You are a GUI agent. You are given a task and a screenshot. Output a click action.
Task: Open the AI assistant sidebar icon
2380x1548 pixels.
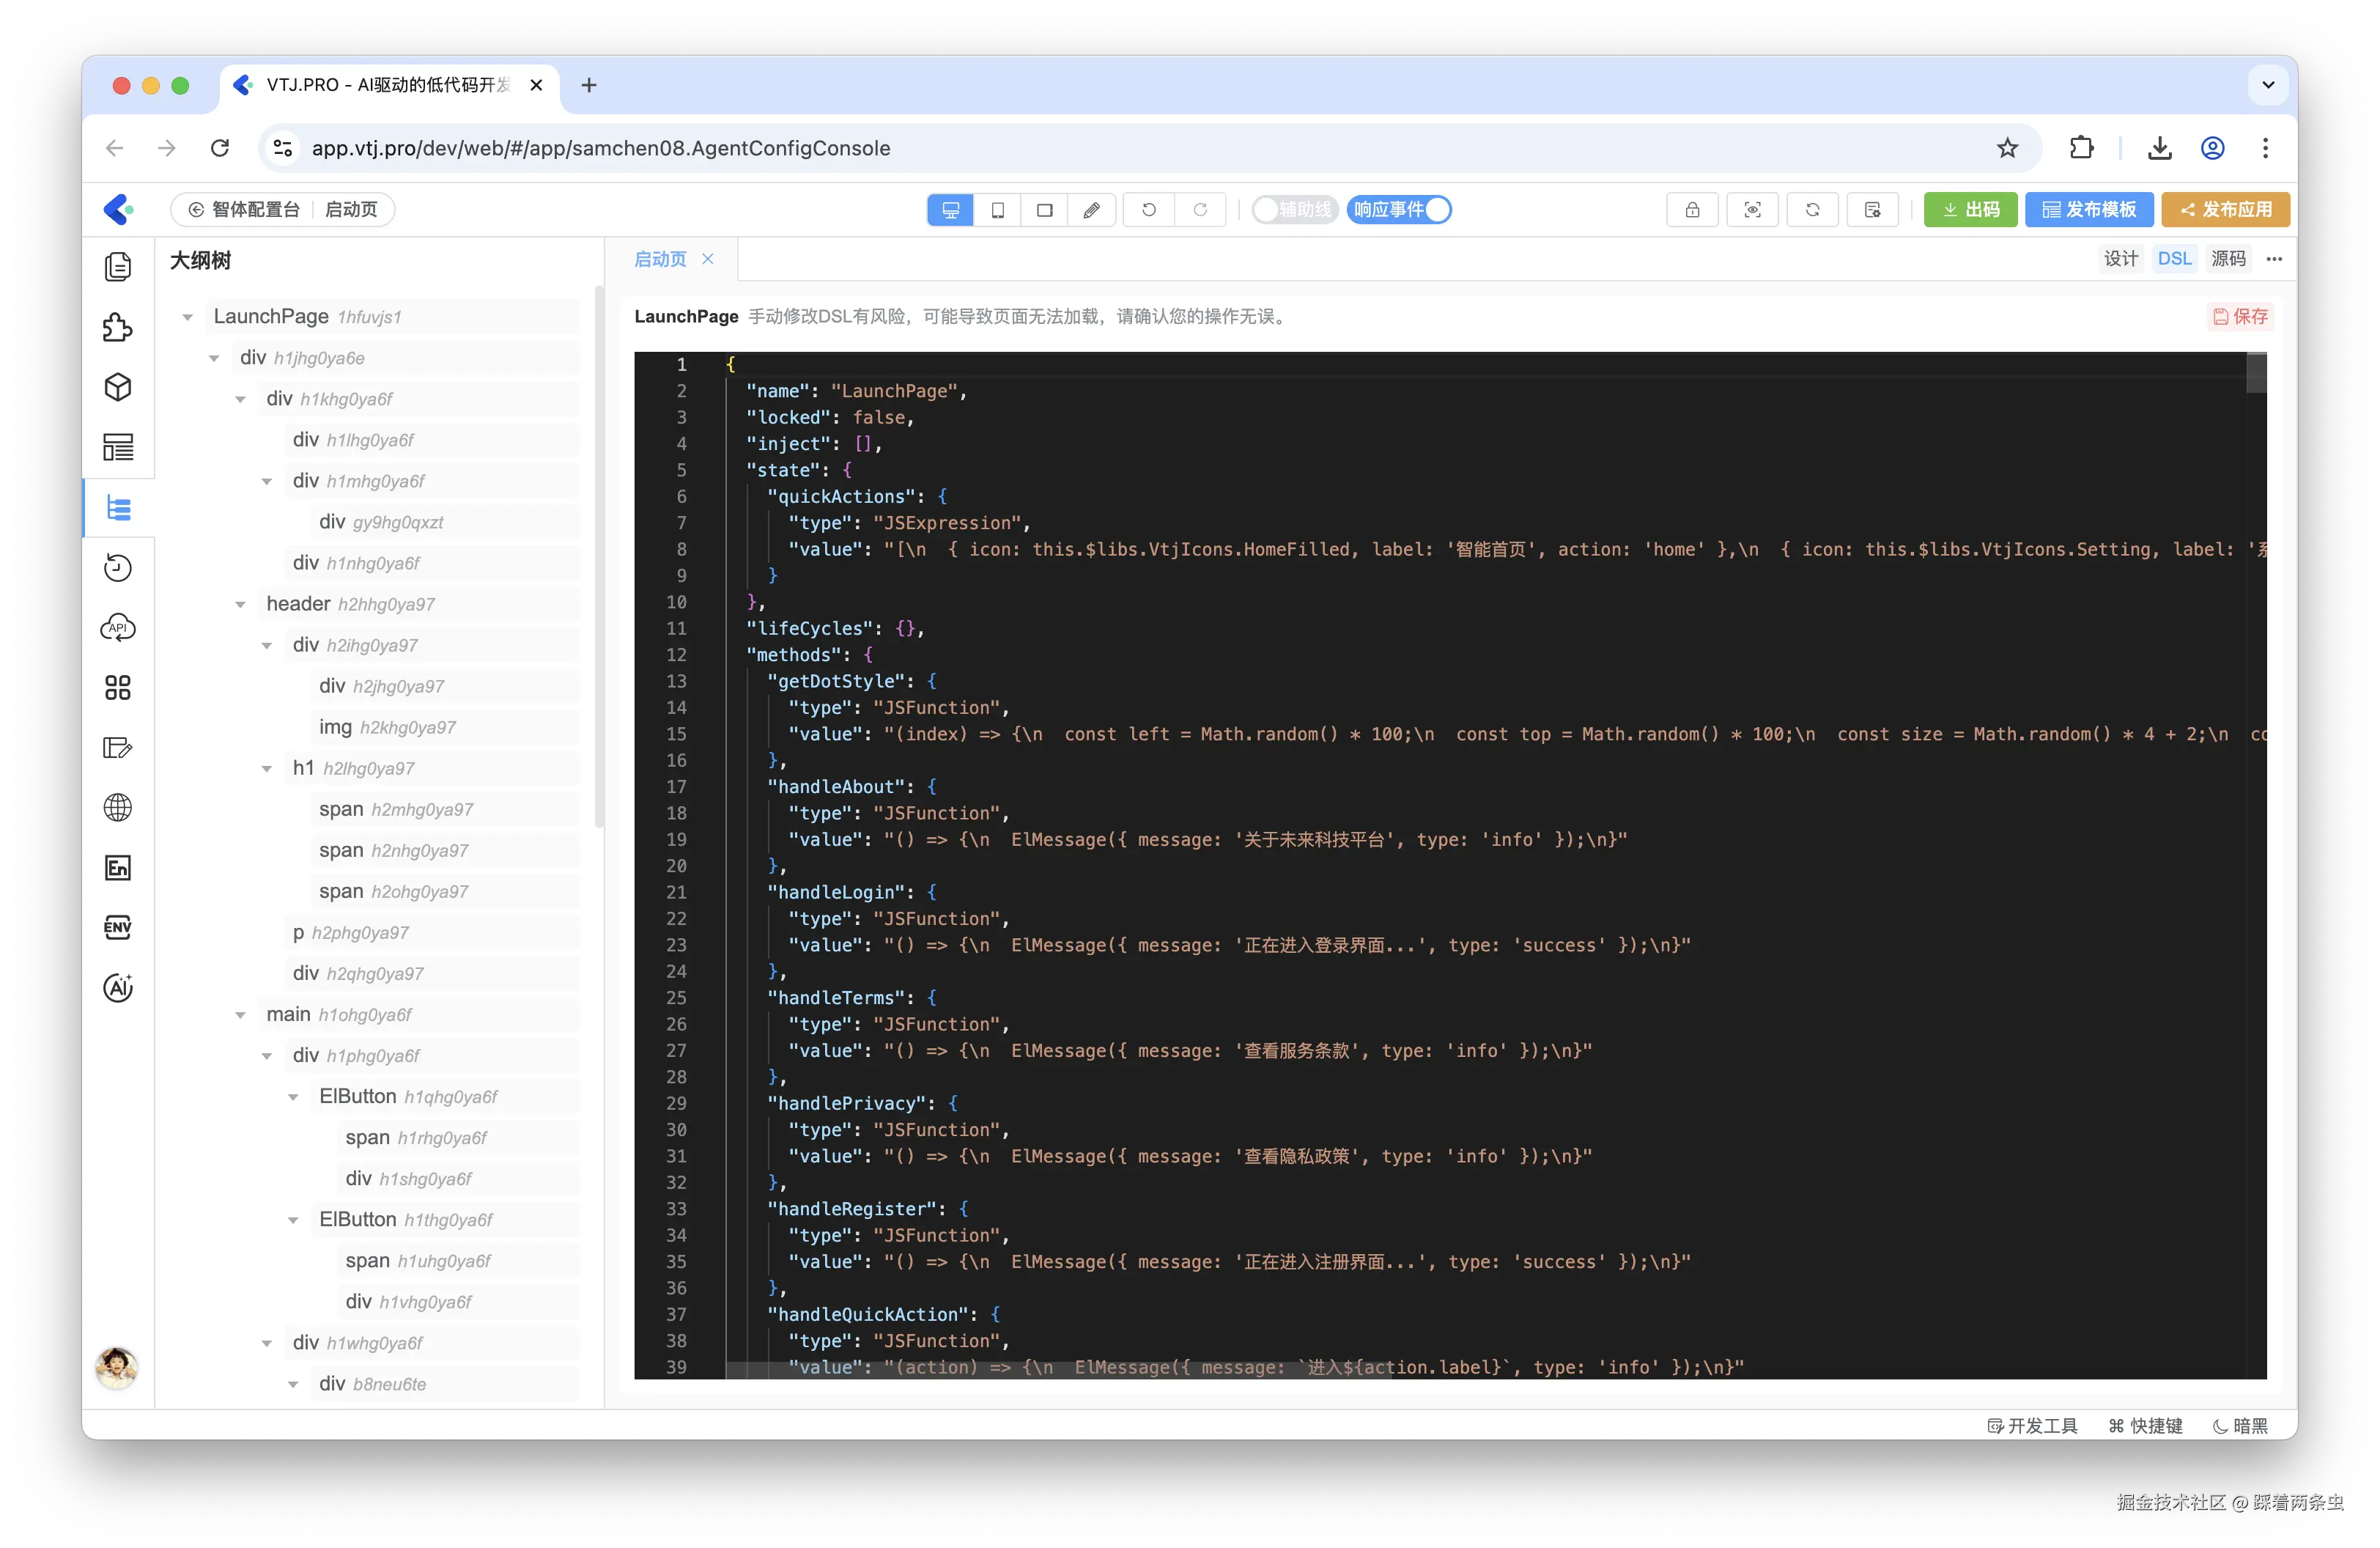point(118,988)
